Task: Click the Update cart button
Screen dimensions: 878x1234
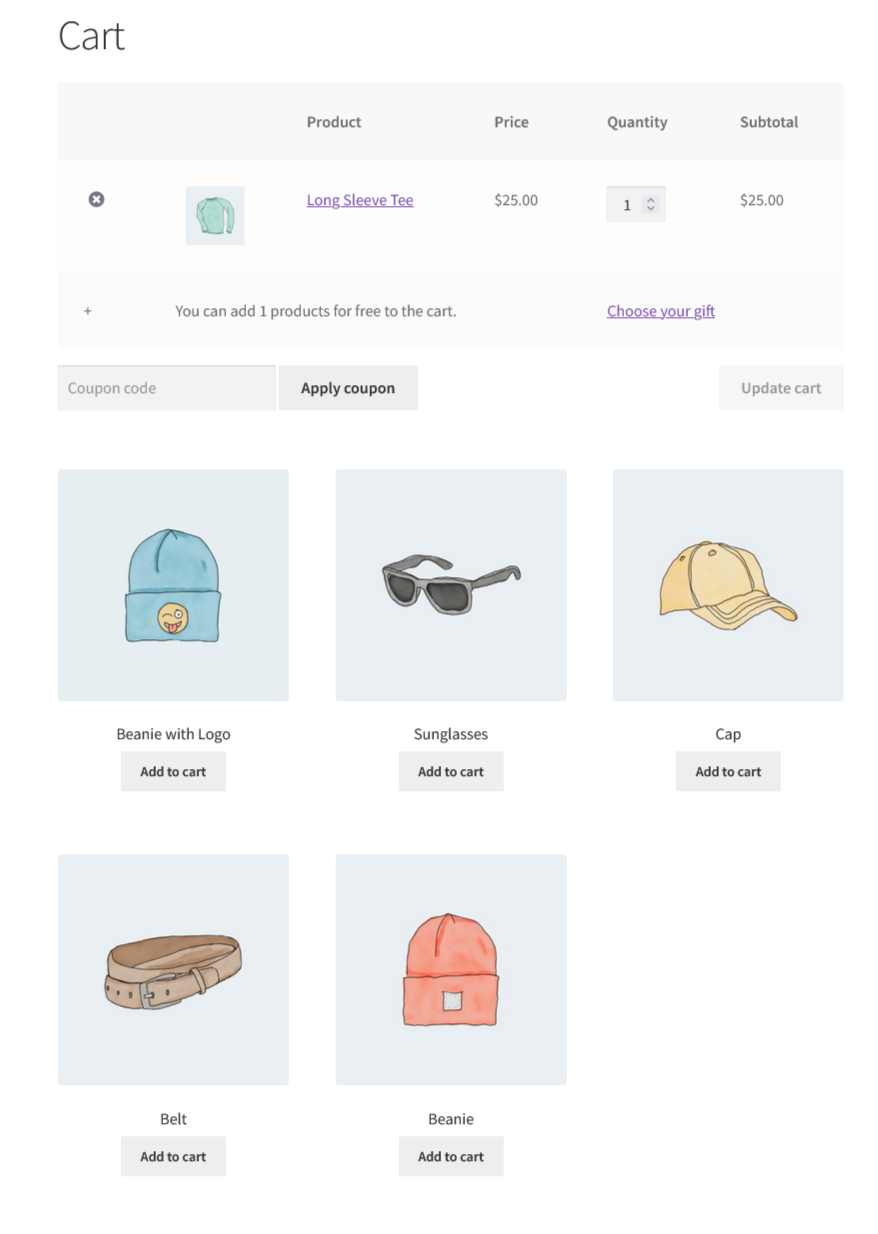Action: [781, 388]
